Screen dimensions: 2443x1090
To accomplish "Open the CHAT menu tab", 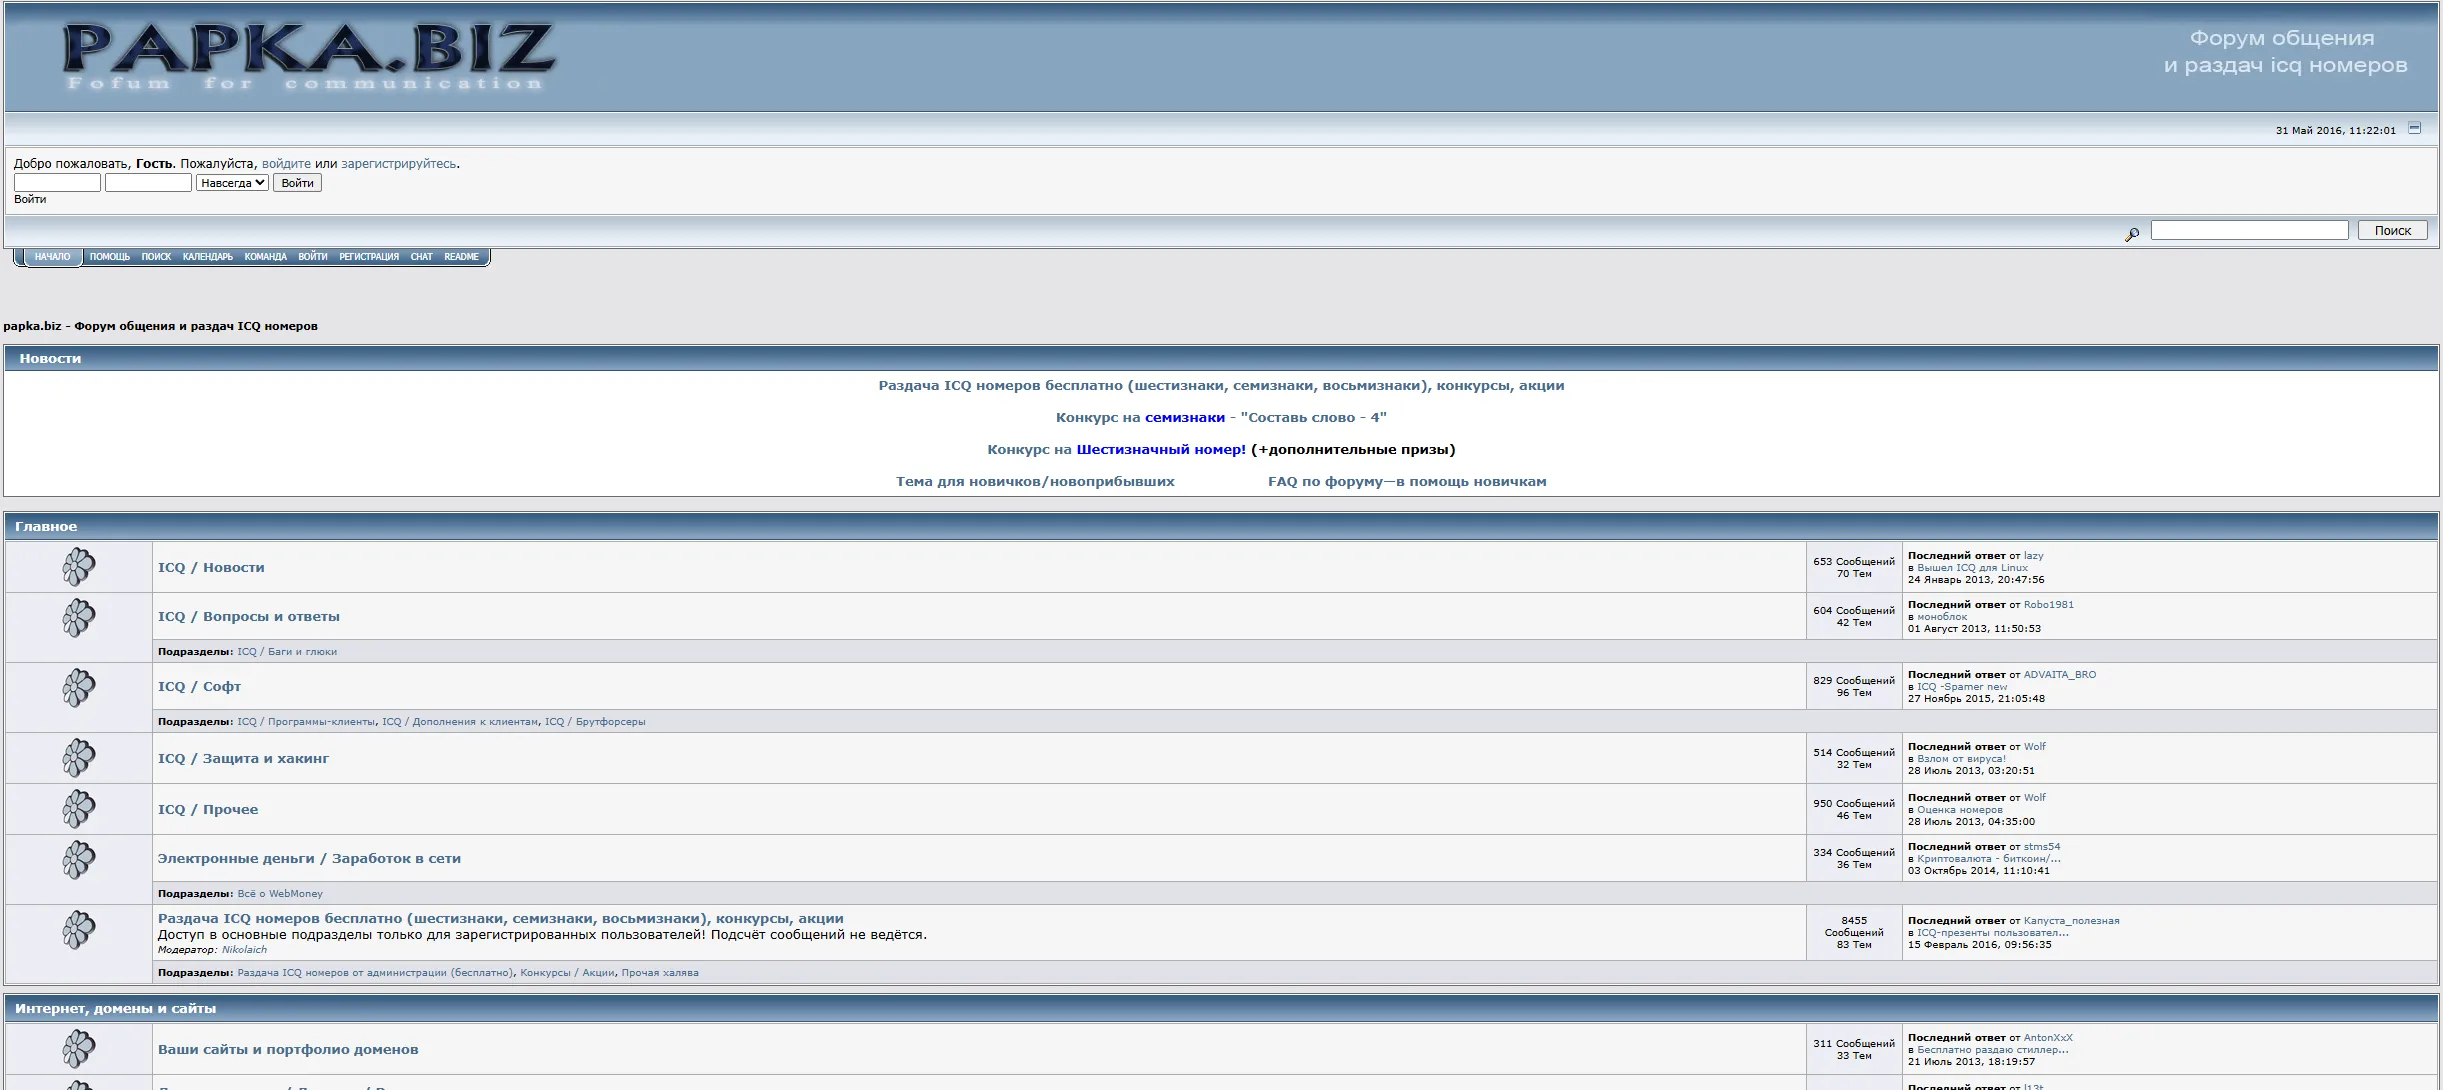I will click(x=421, y=257).
